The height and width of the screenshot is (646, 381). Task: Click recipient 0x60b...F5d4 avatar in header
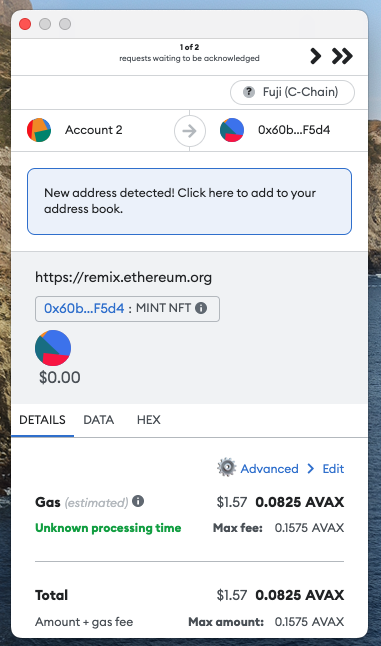pos(232,130)
